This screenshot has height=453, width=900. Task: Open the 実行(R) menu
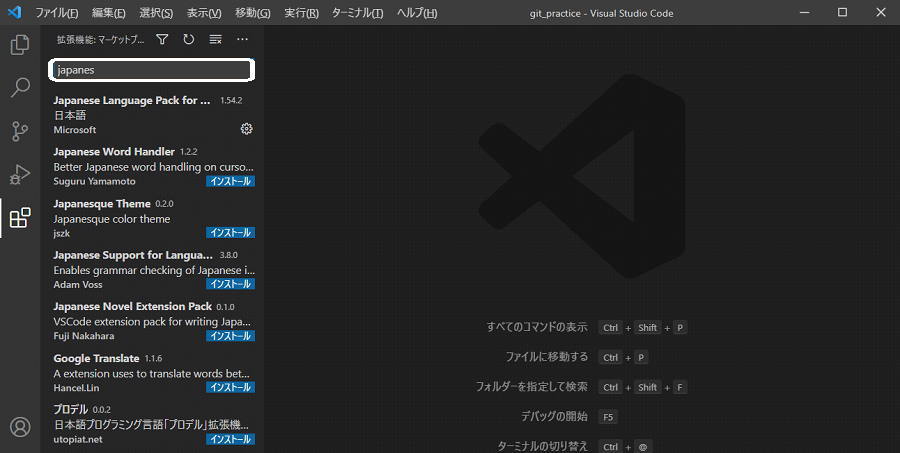pyautogui.click(x=301, y=13)
